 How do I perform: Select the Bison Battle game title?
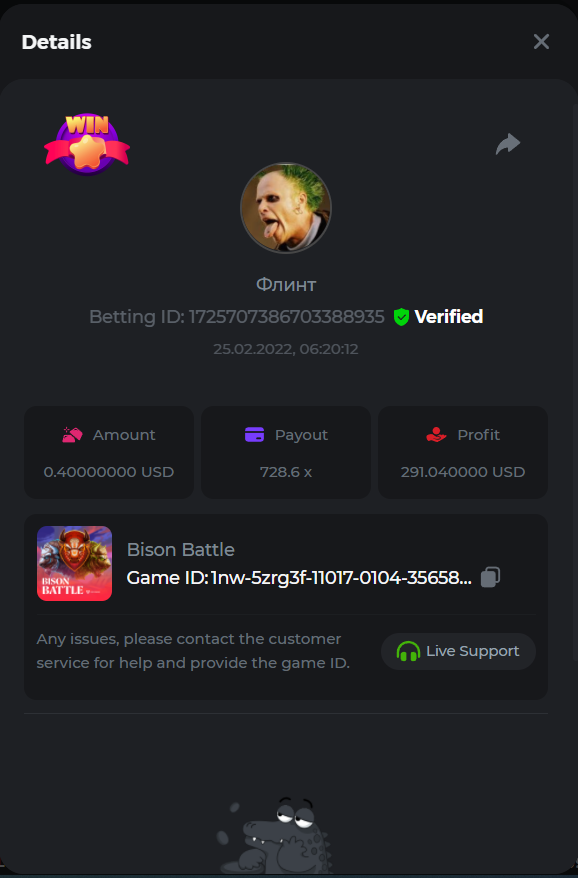tap(180, 549)
